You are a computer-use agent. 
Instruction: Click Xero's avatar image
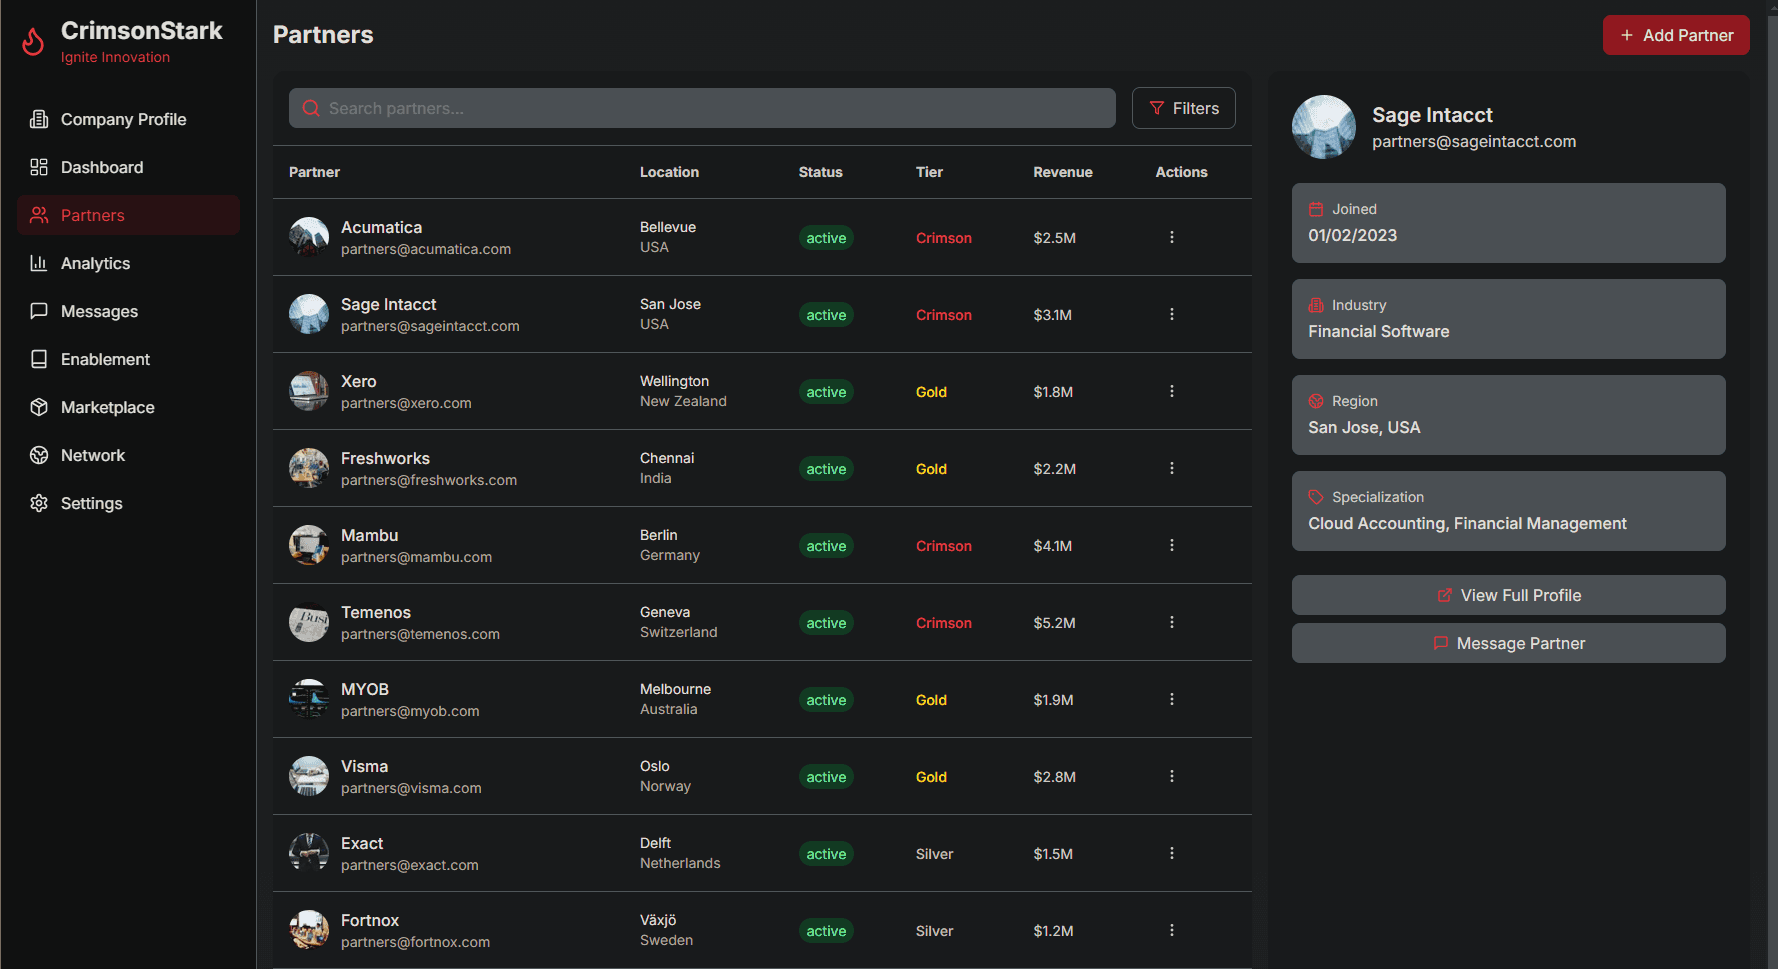click(309, 391)
